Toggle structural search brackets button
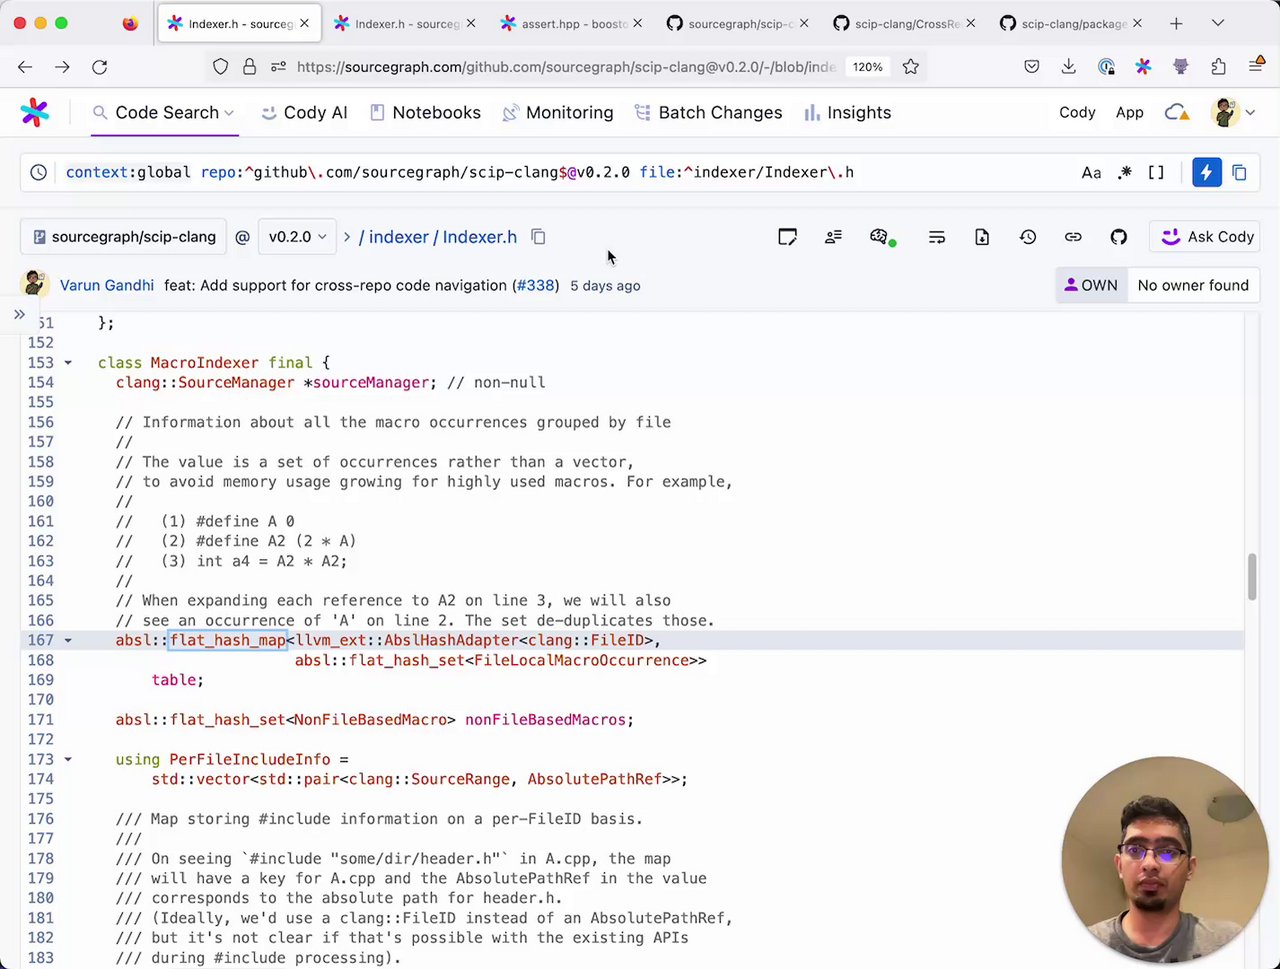 coord(1156,173)
